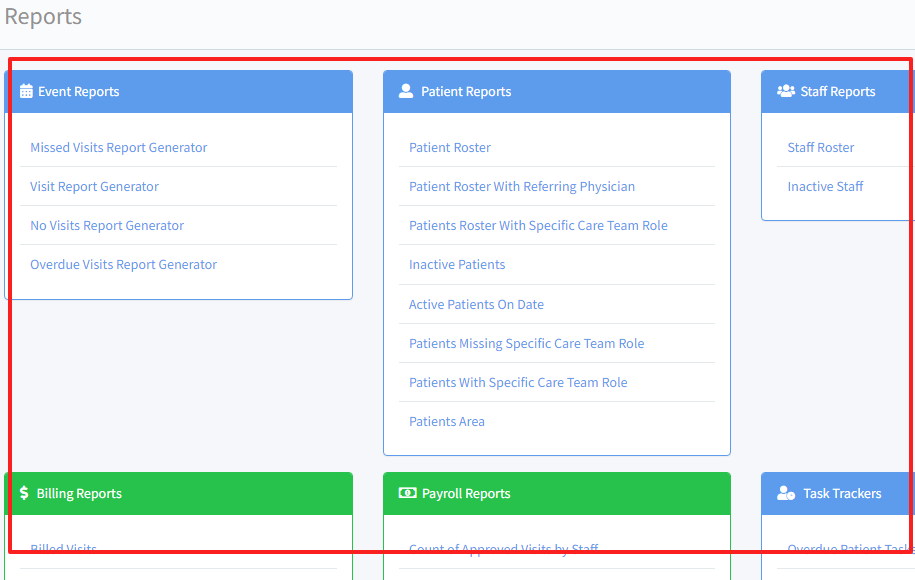Viewport: 915px width, 580px height.
Task: Open Missed Visits Report Generator
Action: tap(119, 148)
